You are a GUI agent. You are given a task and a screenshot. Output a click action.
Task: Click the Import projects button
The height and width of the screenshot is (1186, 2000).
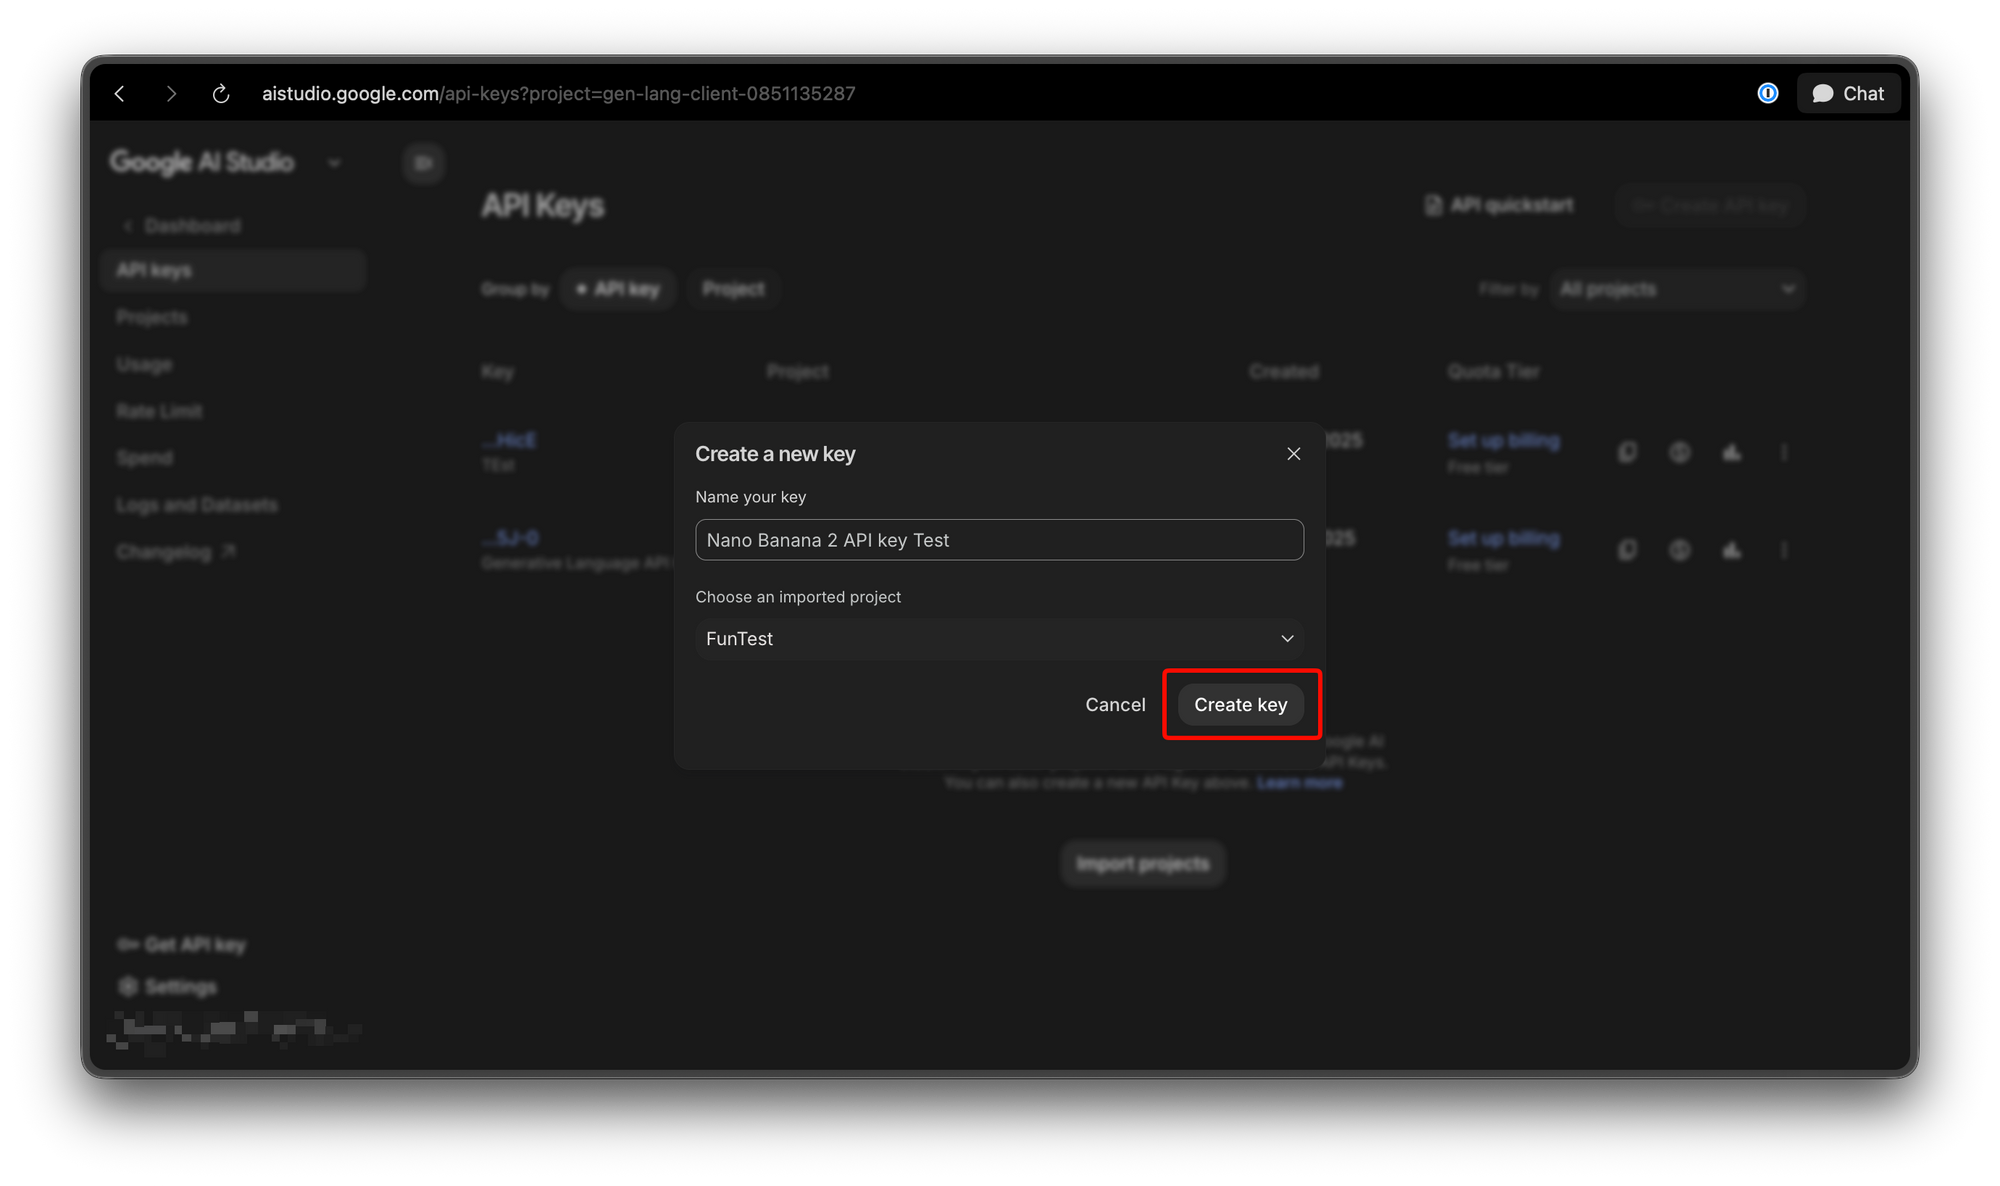pos(1143,863)
